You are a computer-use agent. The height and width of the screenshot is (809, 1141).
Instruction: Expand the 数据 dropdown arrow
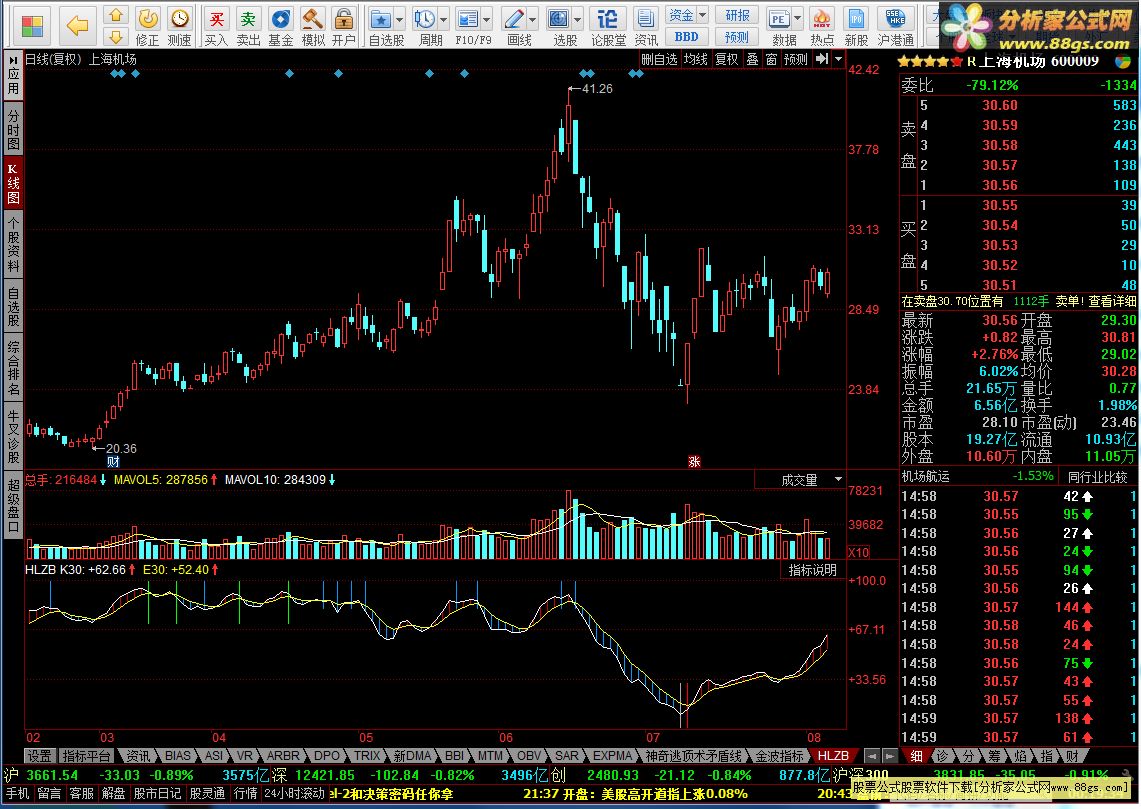(798, 20)
